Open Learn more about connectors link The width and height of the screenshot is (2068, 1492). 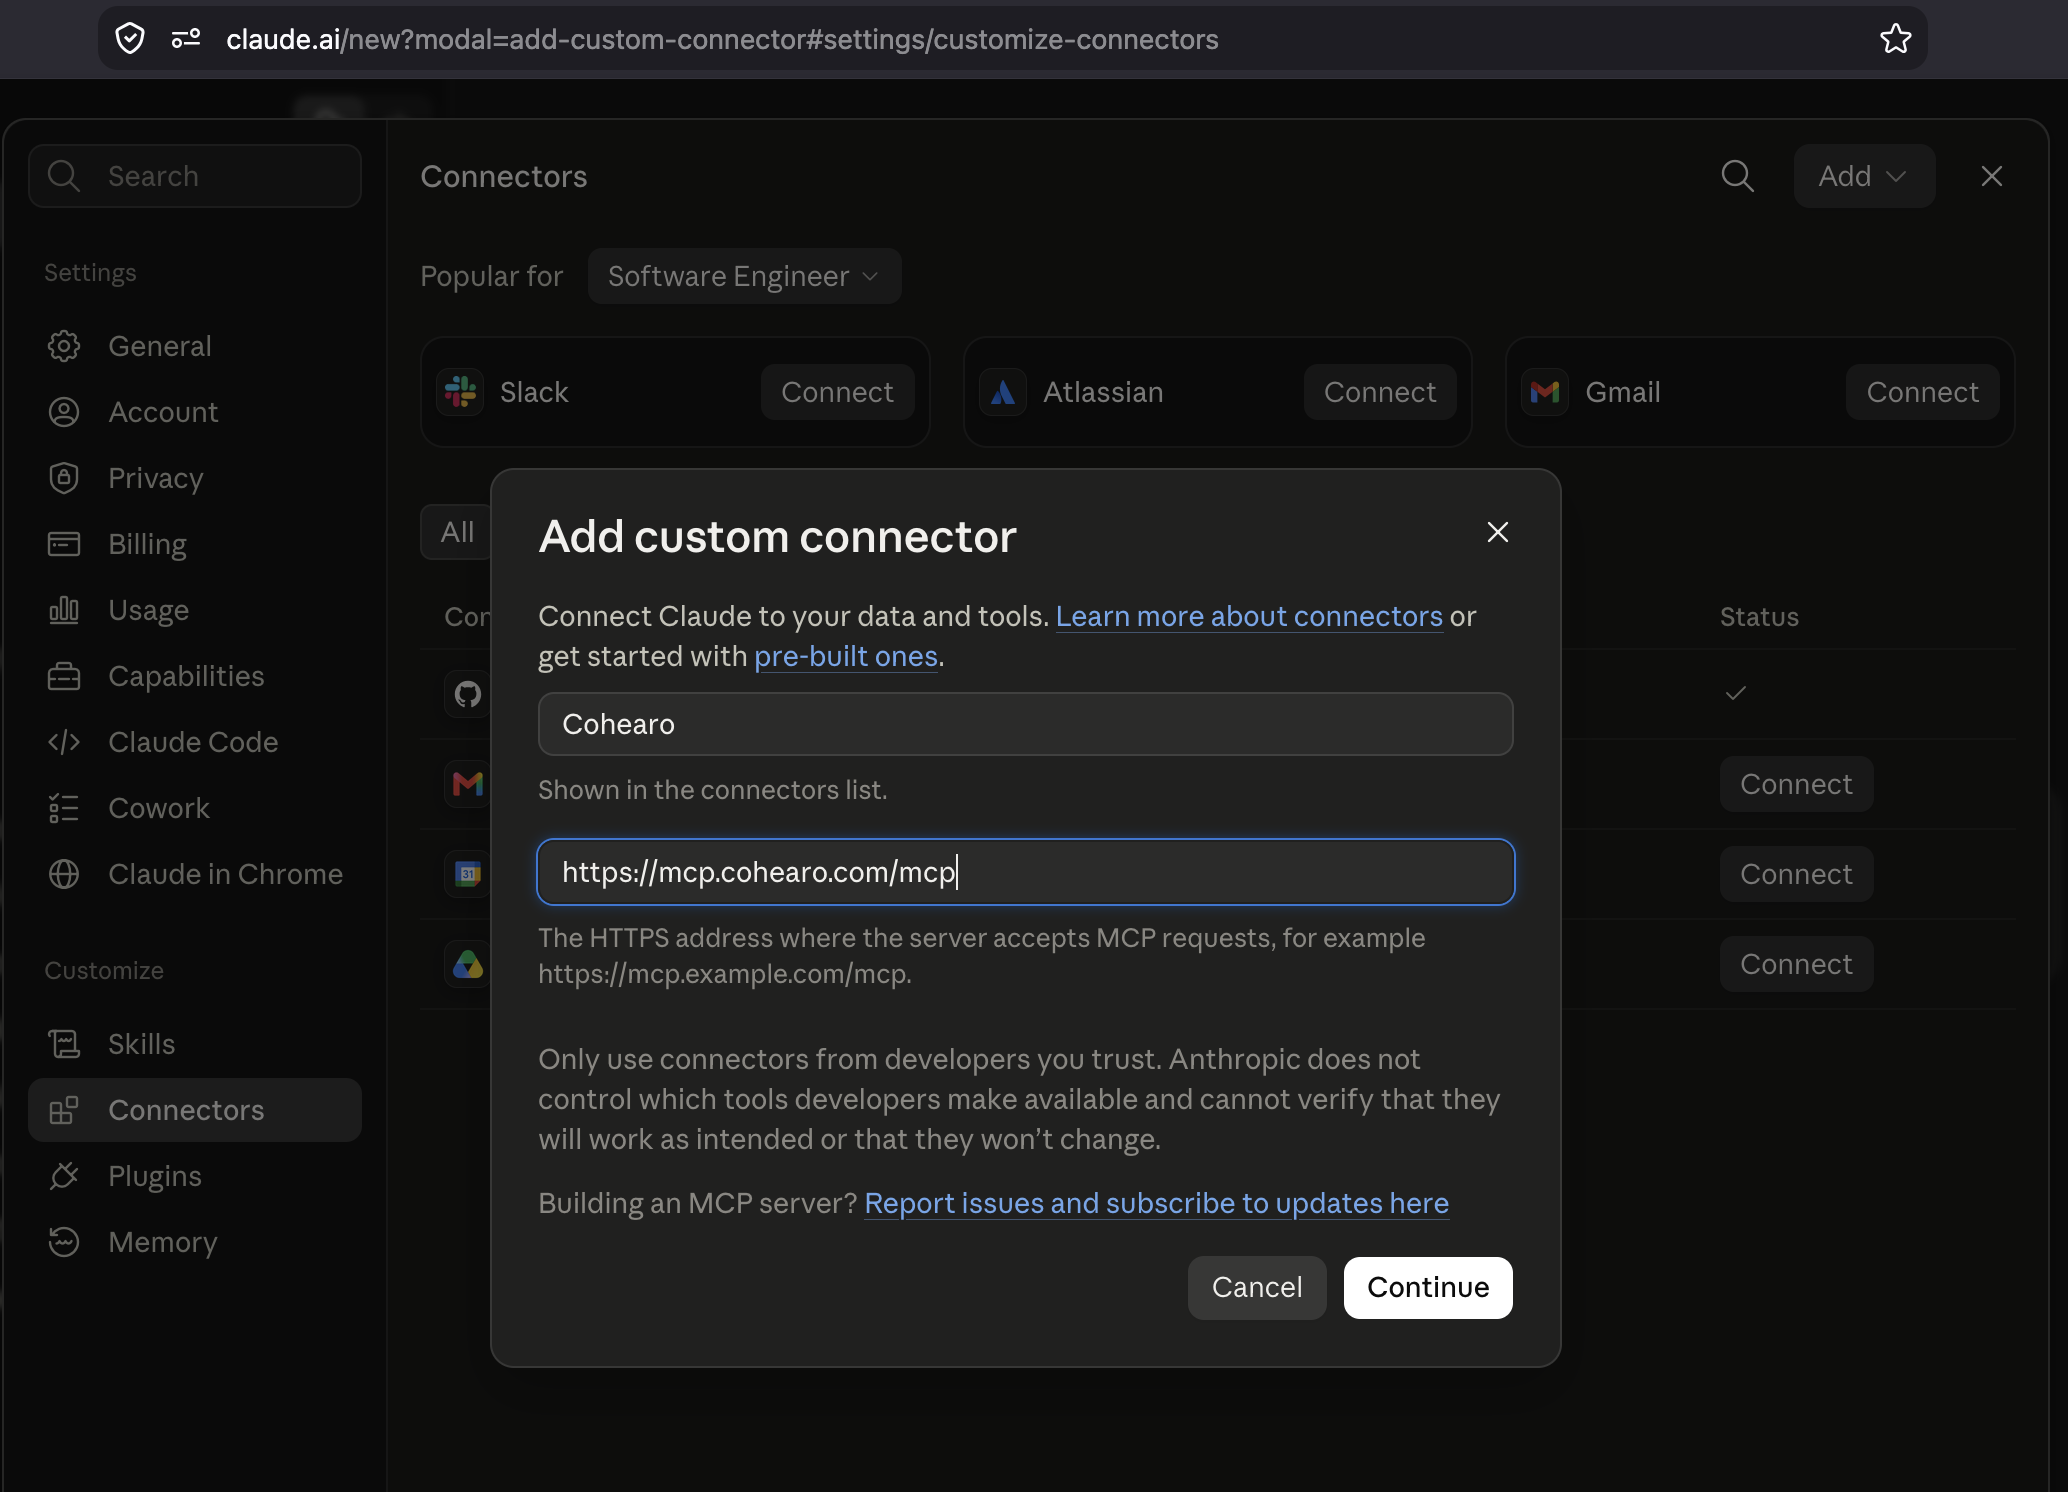point(1249,616)
